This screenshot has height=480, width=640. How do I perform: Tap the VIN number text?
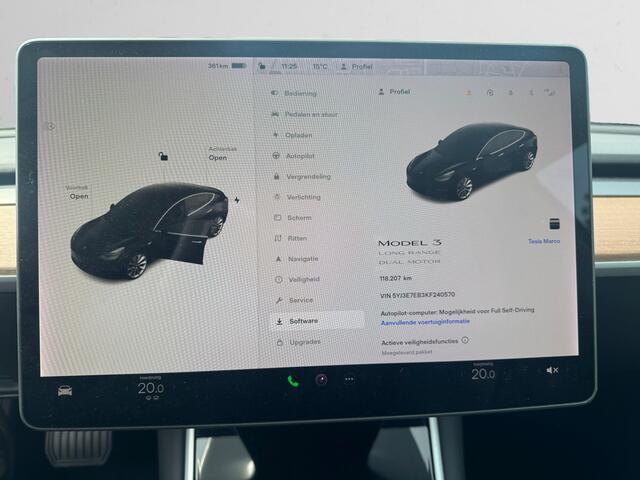pos(417,295)
